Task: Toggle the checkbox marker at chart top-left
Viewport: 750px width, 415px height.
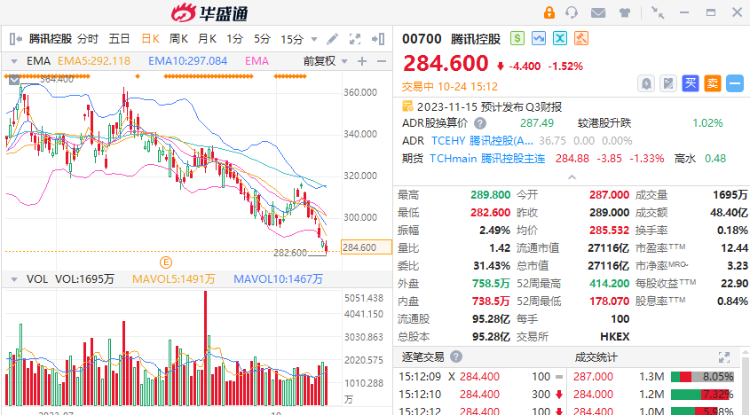Action: [x=14, y=79]
